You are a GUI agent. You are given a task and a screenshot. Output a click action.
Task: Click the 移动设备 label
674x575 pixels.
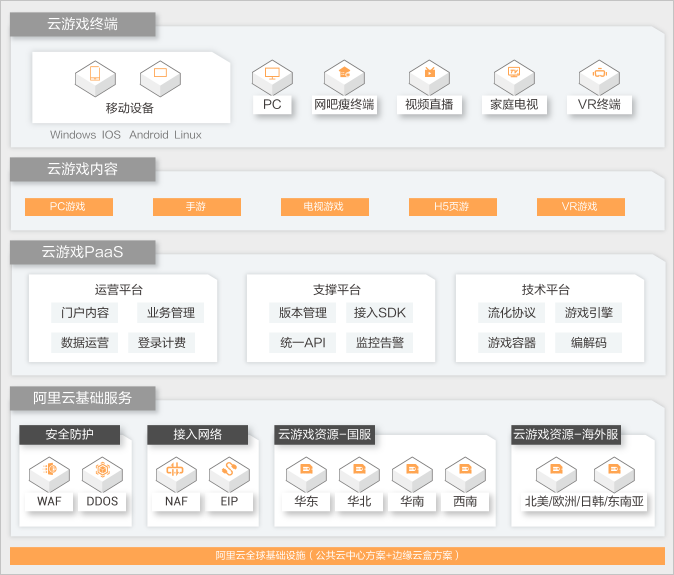[130, 108]
